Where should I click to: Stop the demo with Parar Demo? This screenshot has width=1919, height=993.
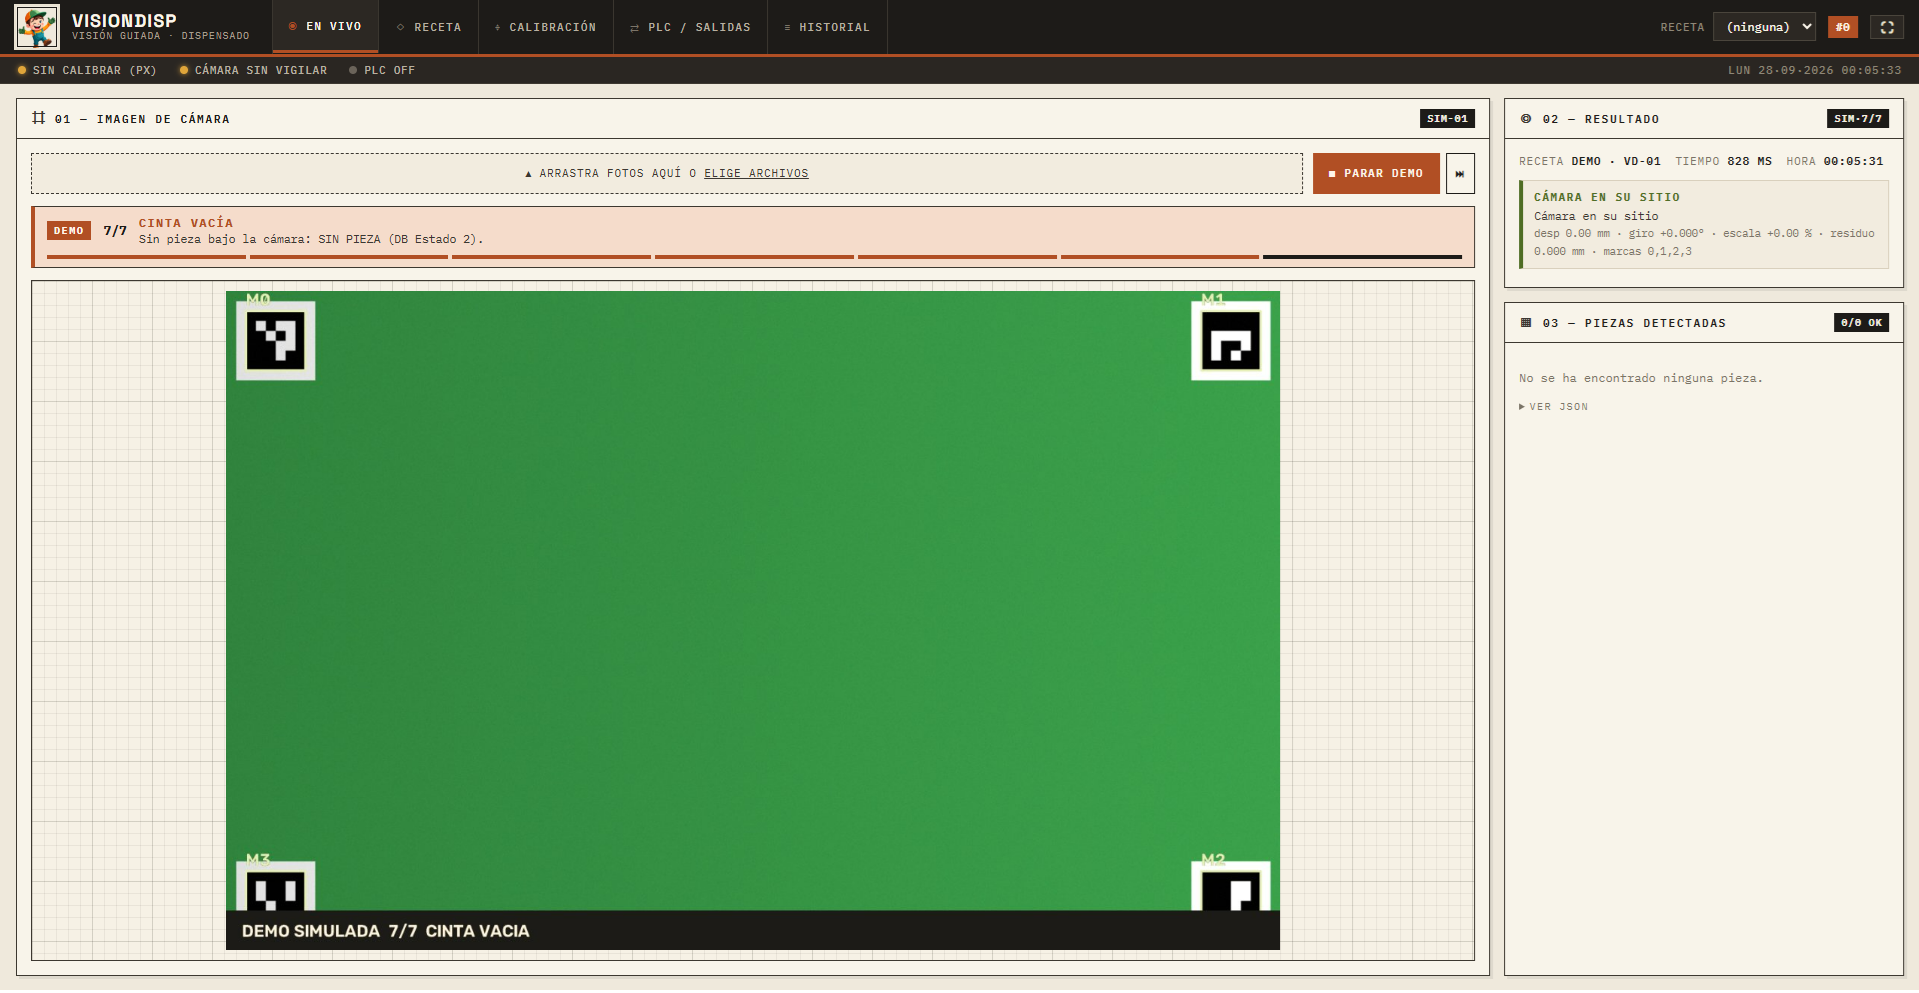tap(1376, 174)
